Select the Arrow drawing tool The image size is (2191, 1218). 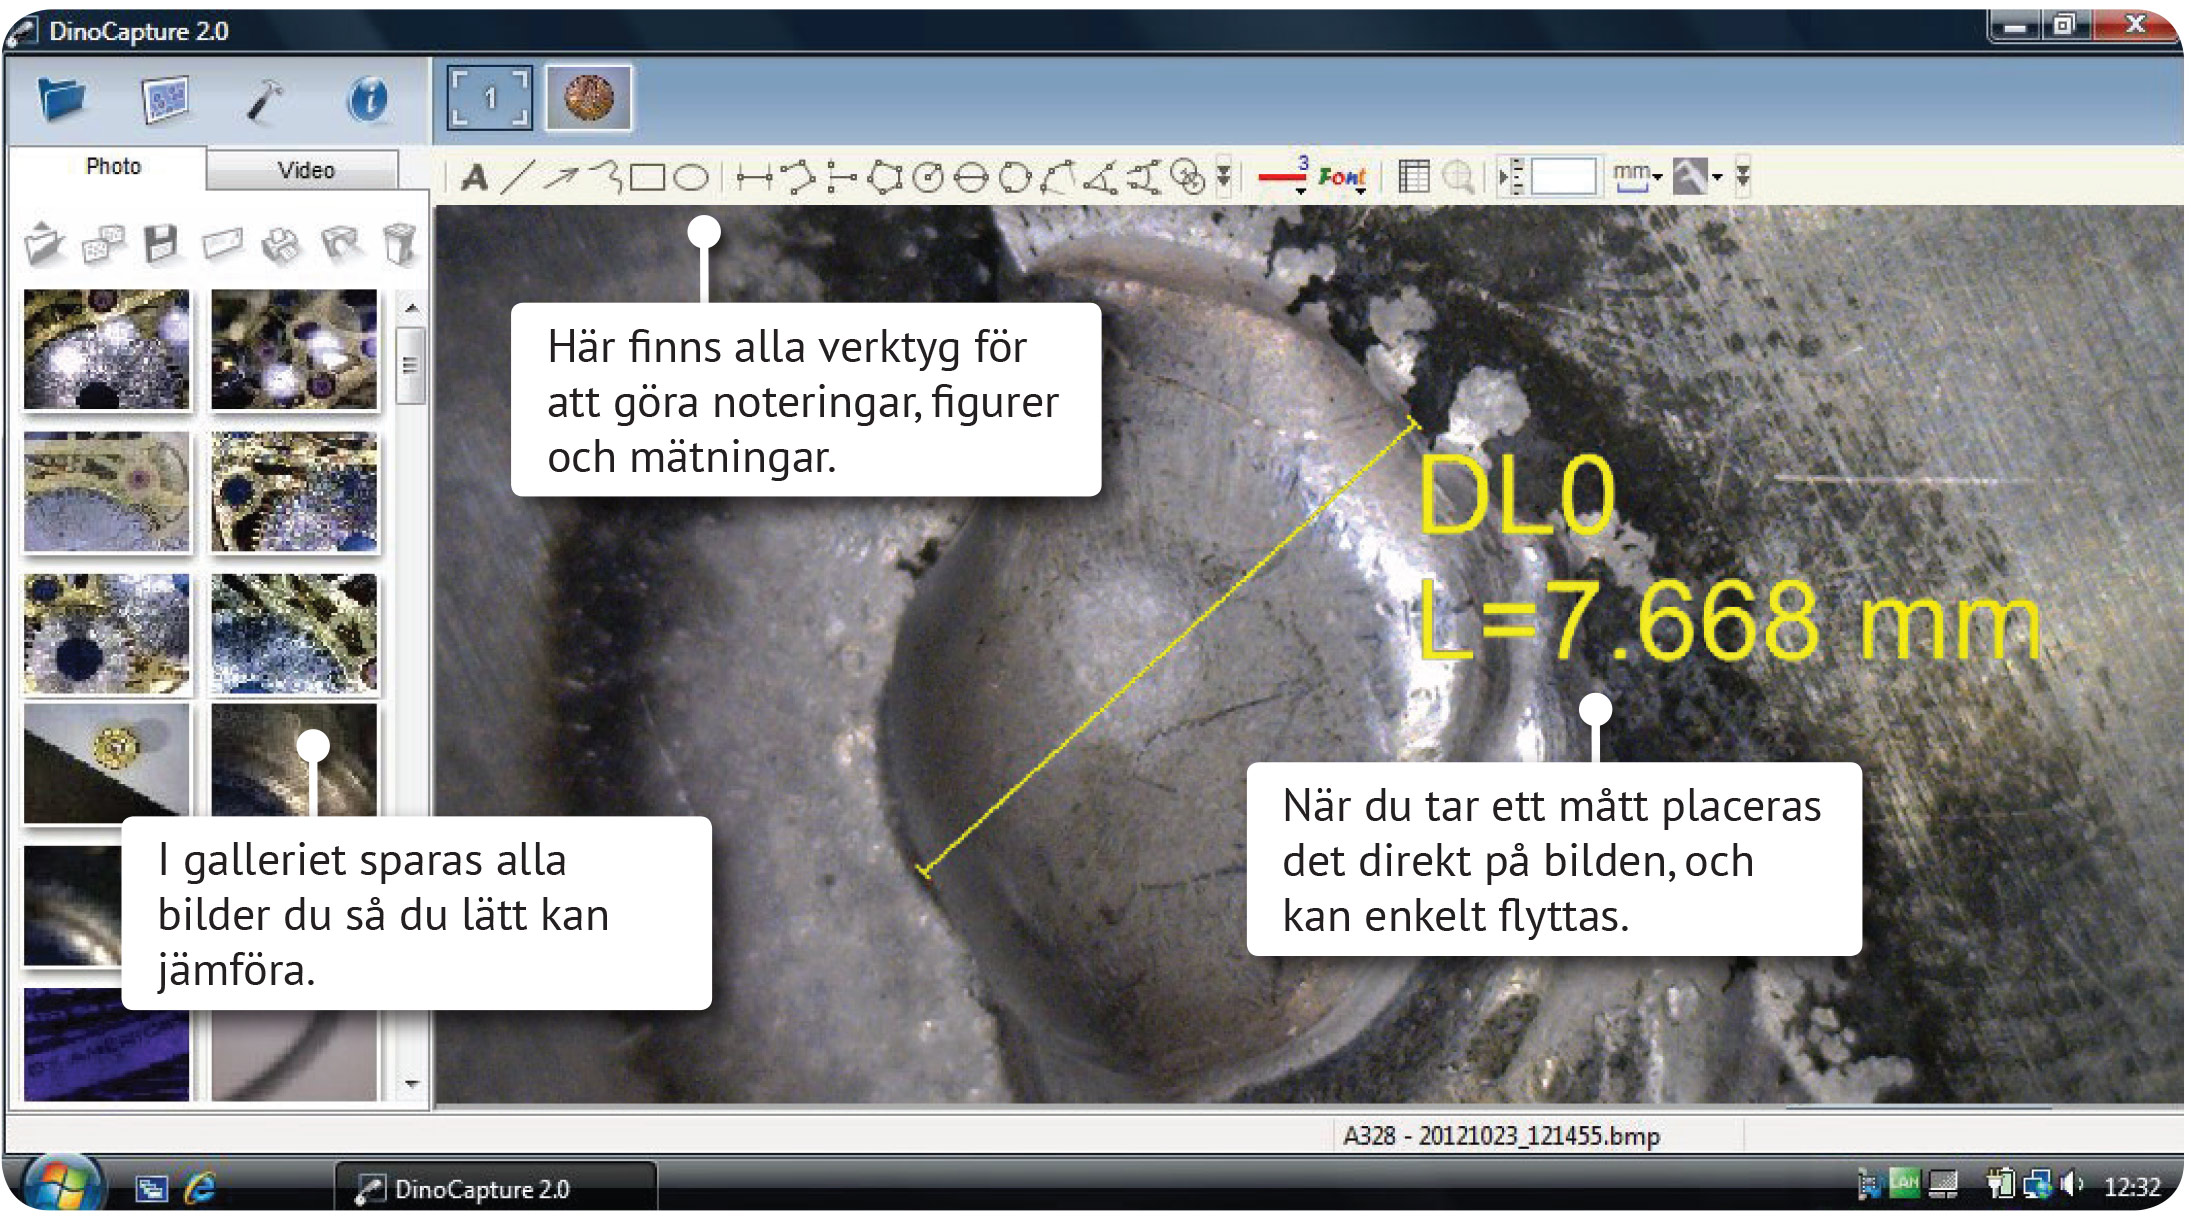(x=560, y=178)
